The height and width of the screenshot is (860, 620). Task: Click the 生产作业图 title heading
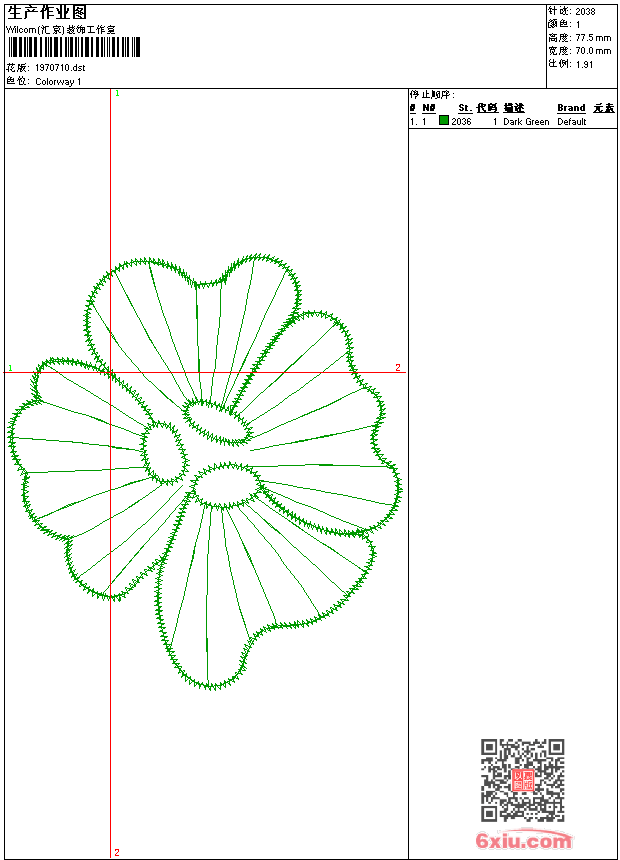[47, 12]
